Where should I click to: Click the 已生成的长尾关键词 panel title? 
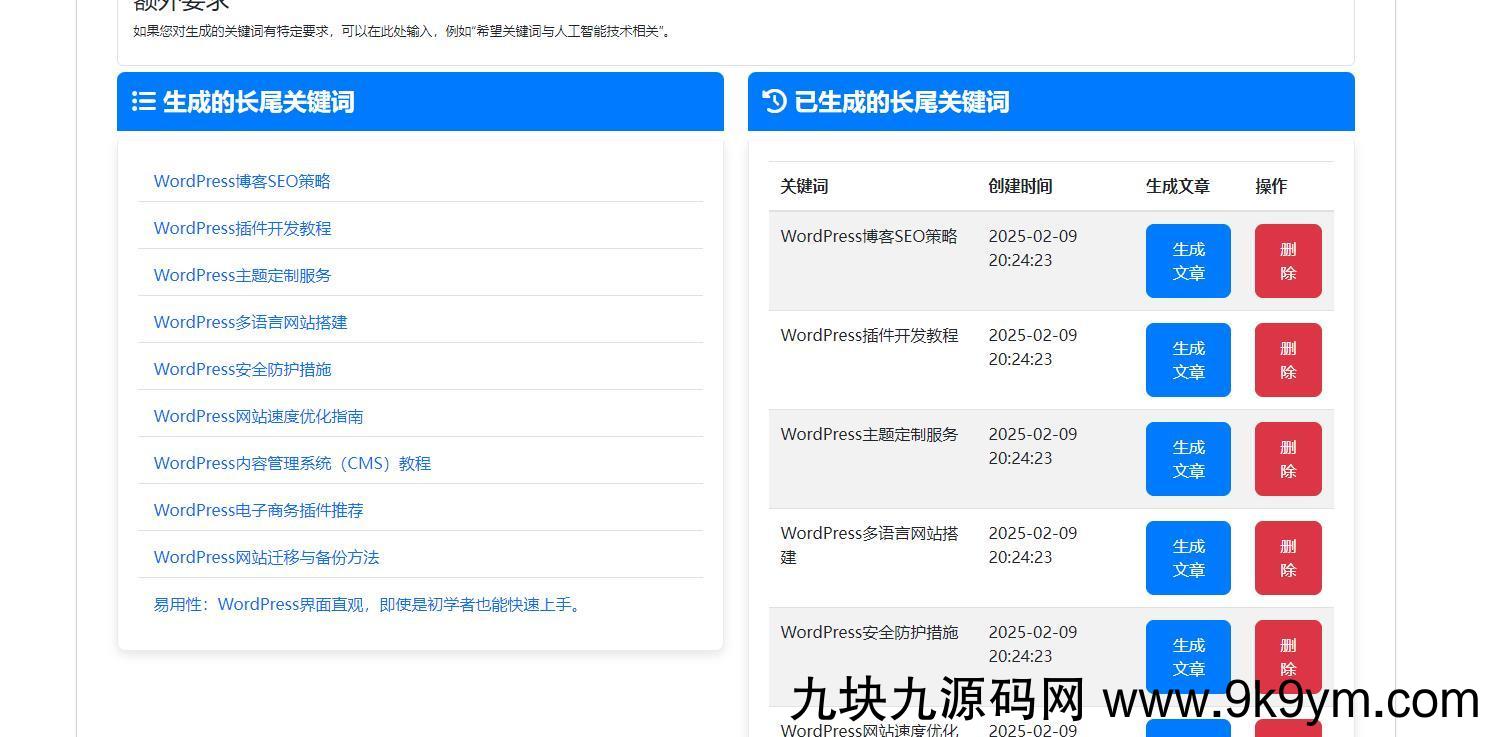901,102
